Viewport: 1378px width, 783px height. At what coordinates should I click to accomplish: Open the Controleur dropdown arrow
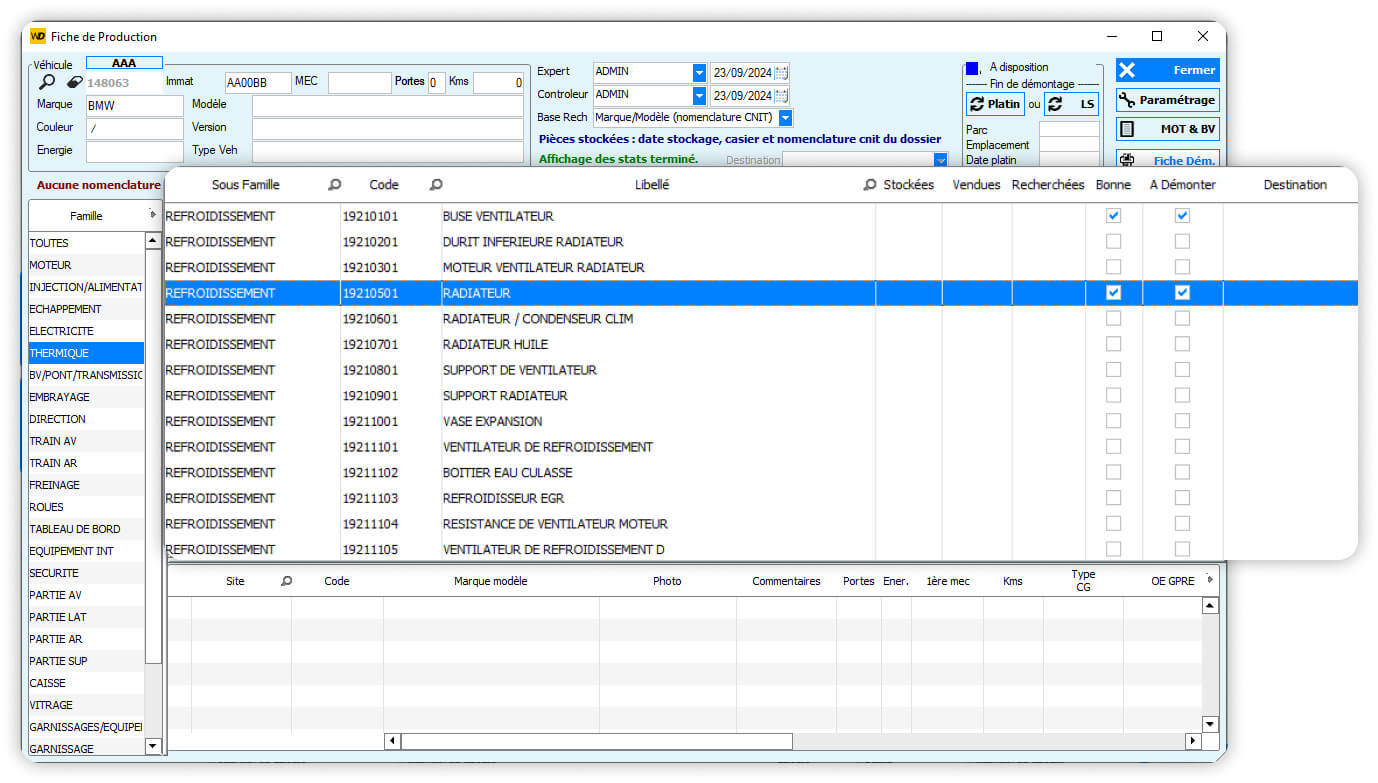pos(699,96)
